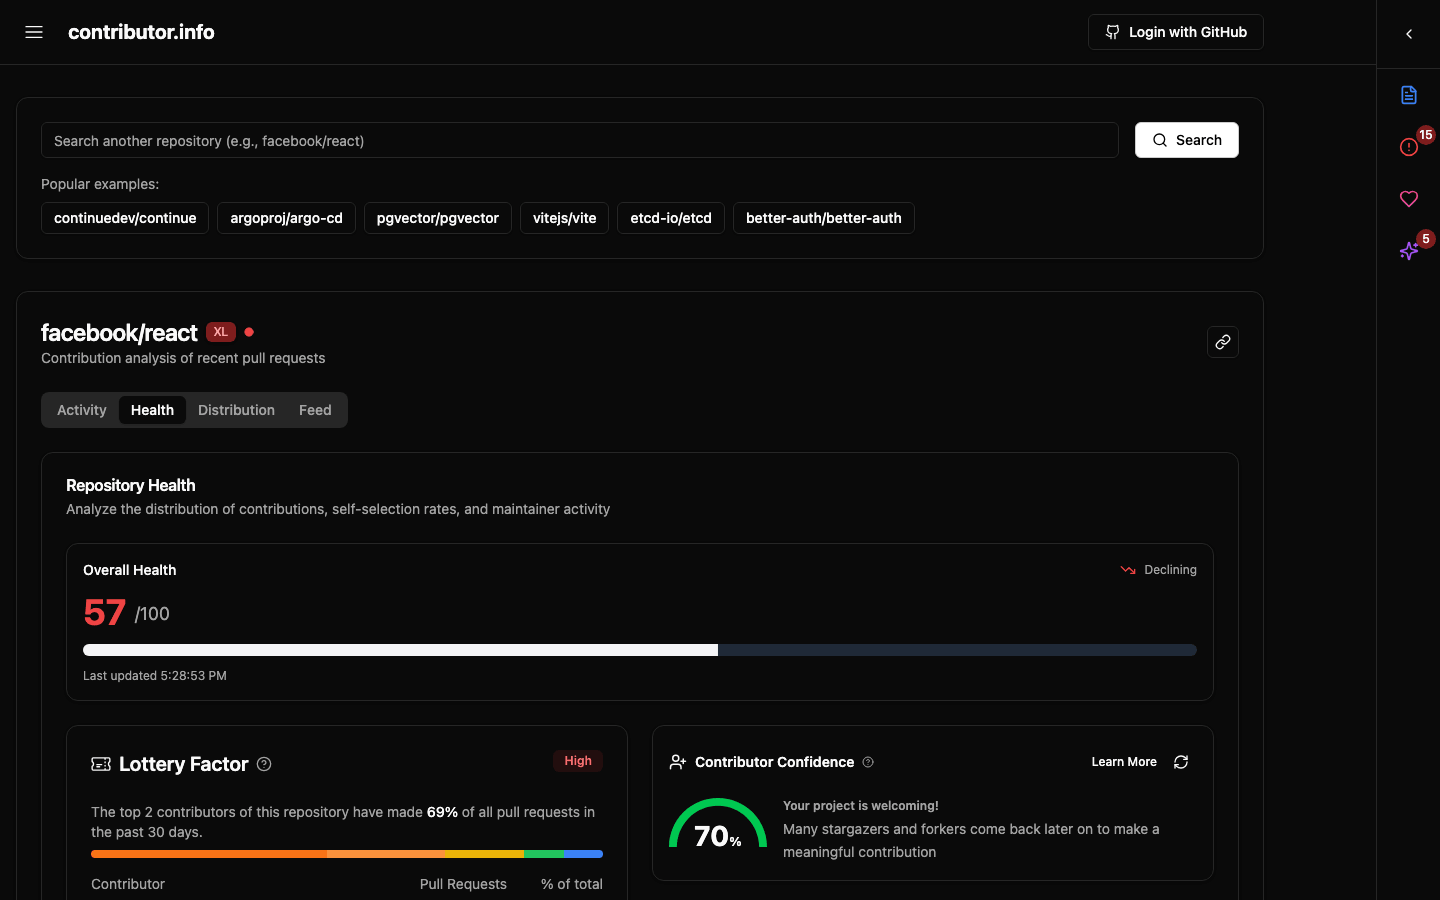
Task: Select the Feed tab
Action: click(x=314, y=410)
